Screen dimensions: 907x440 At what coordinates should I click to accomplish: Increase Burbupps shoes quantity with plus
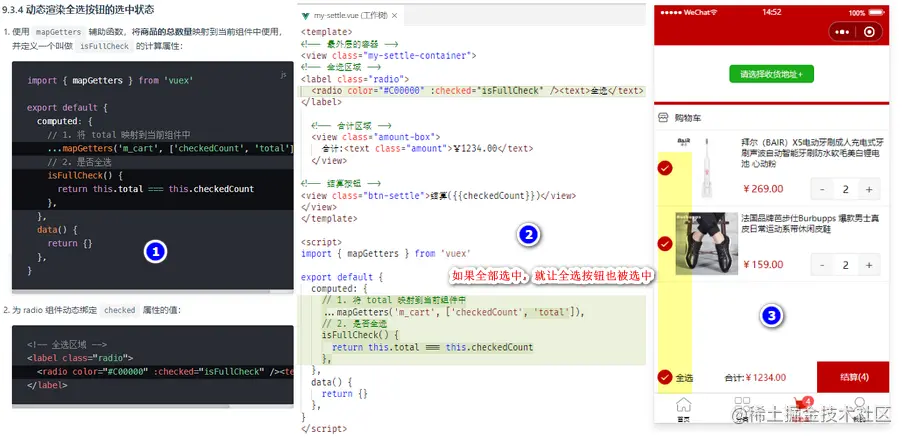(x=869, y=265)
